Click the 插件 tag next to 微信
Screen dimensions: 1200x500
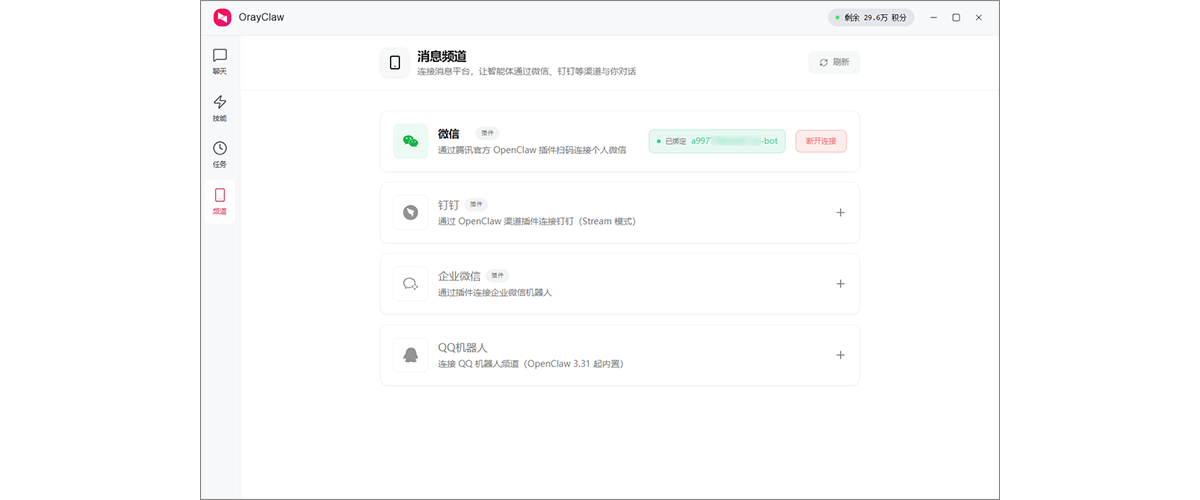[x=487, y=133]
